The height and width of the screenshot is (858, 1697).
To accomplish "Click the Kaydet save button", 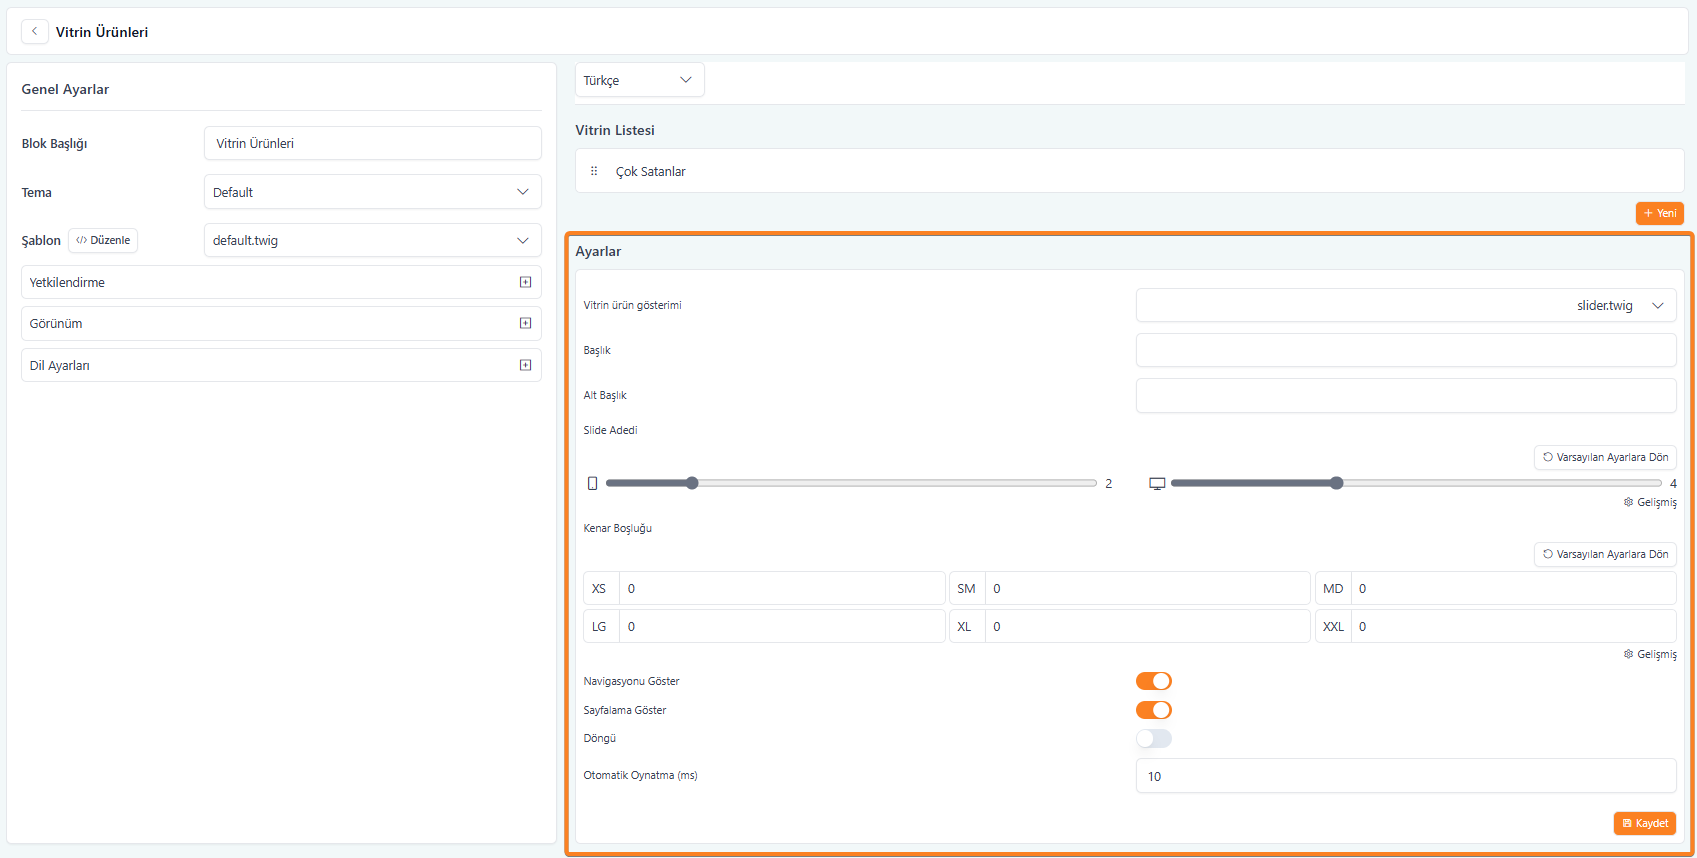I will 1645,823.
